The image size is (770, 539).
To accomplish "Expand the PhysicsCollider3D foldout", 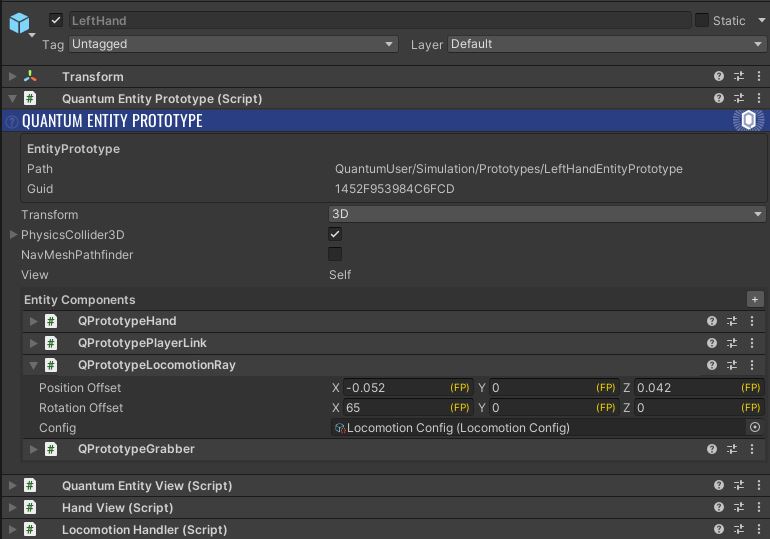I will (13, 235).
